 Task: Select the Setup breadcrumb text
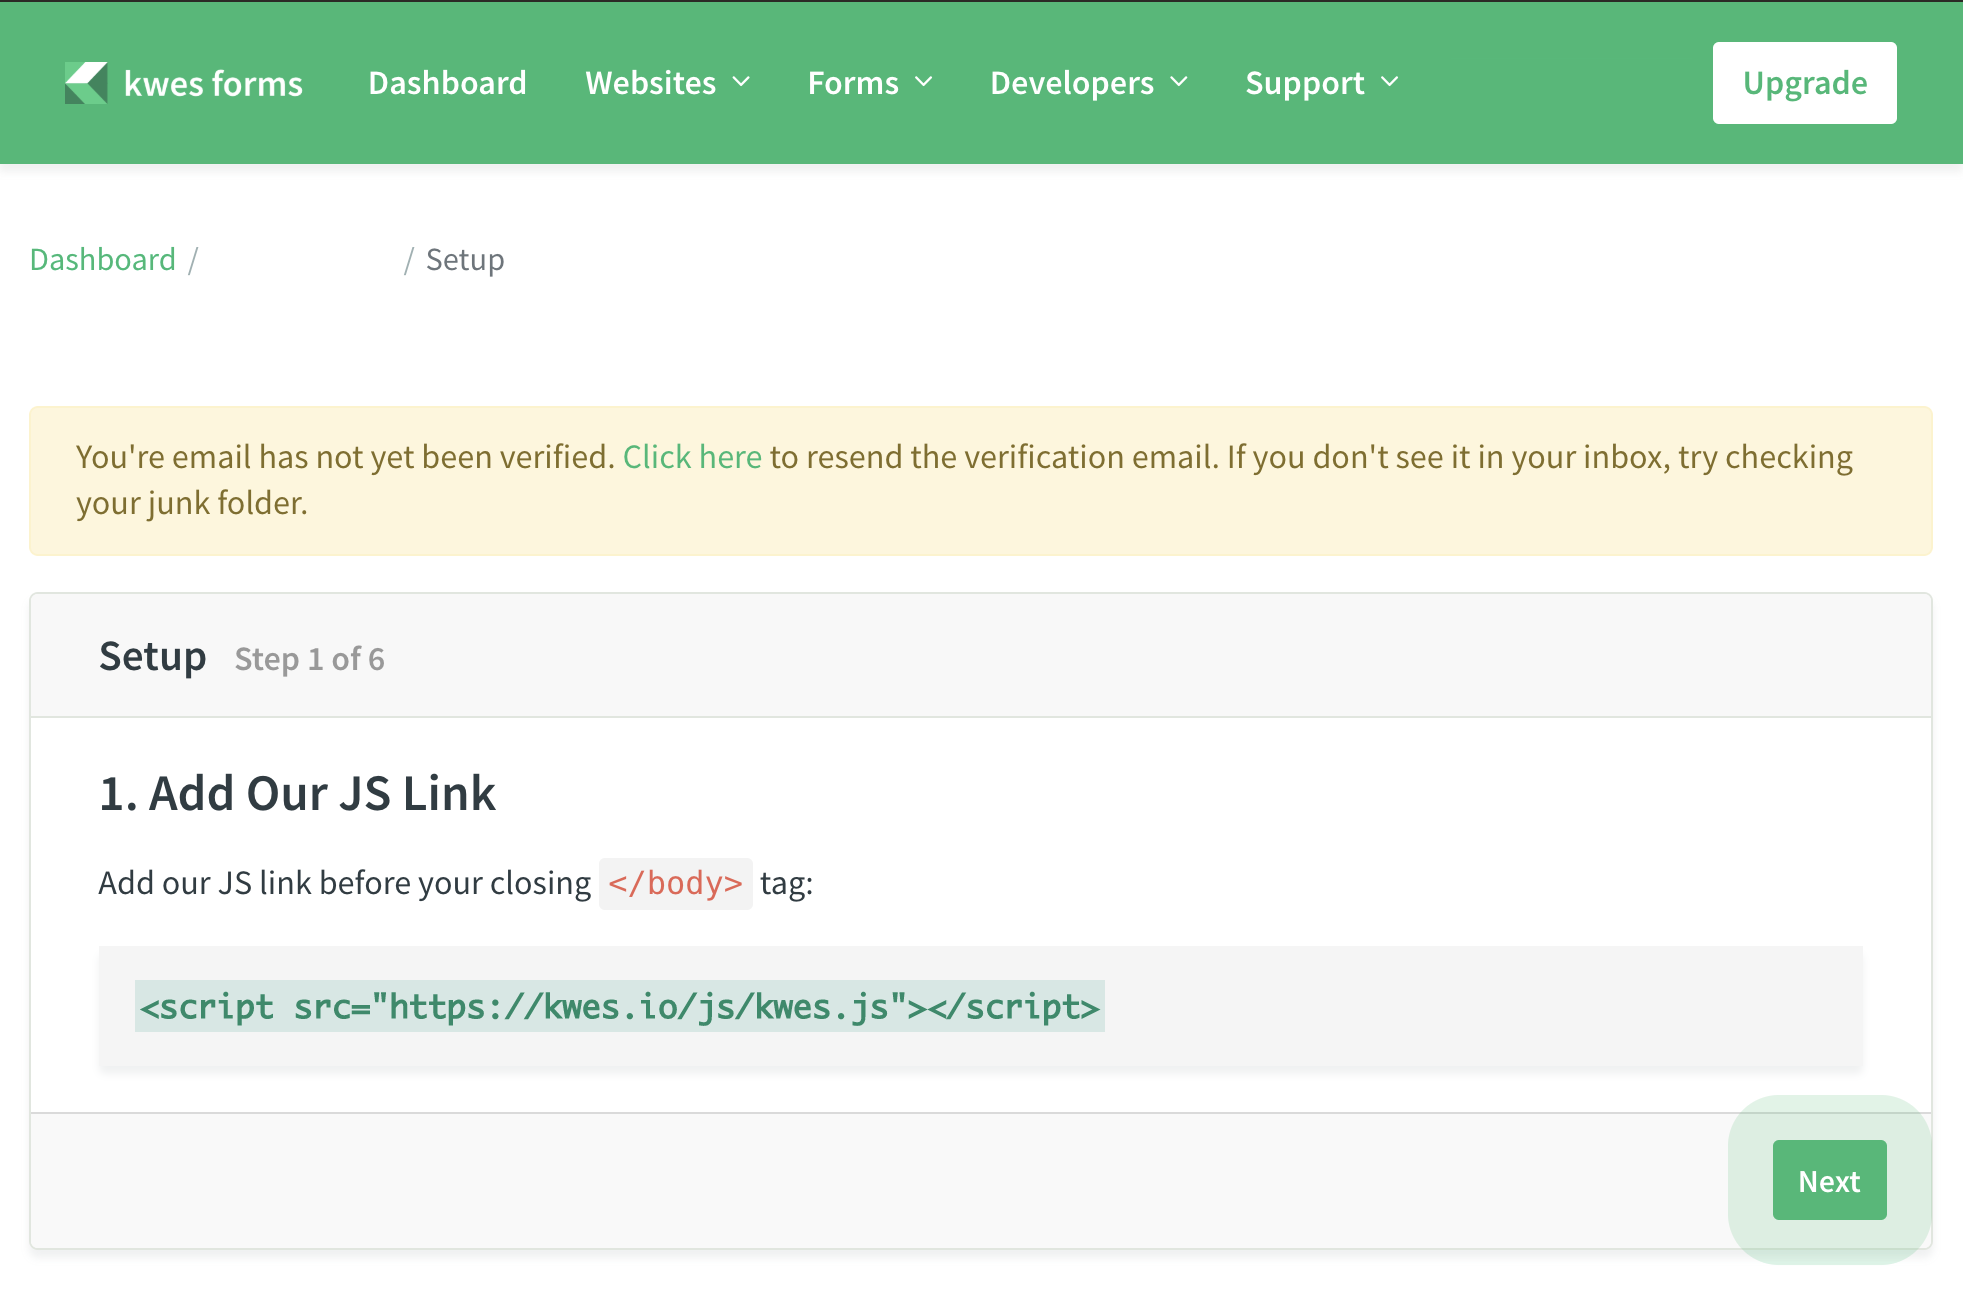(x=465, y=260)
